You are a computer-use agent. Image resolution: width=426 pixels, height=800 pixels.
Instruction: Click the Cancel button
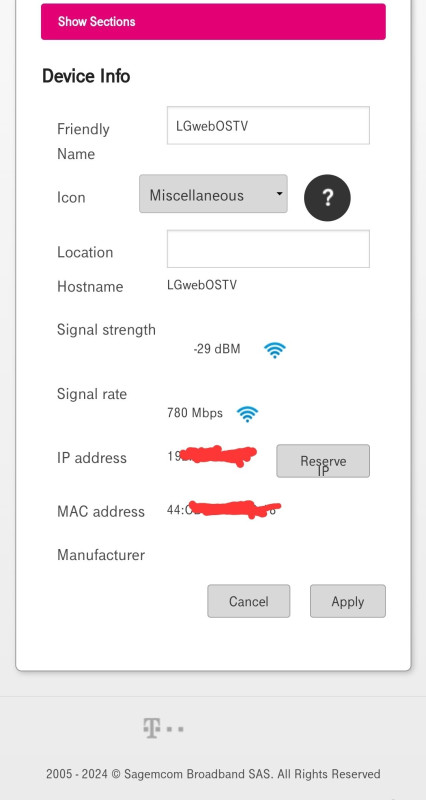pos(248,601)
